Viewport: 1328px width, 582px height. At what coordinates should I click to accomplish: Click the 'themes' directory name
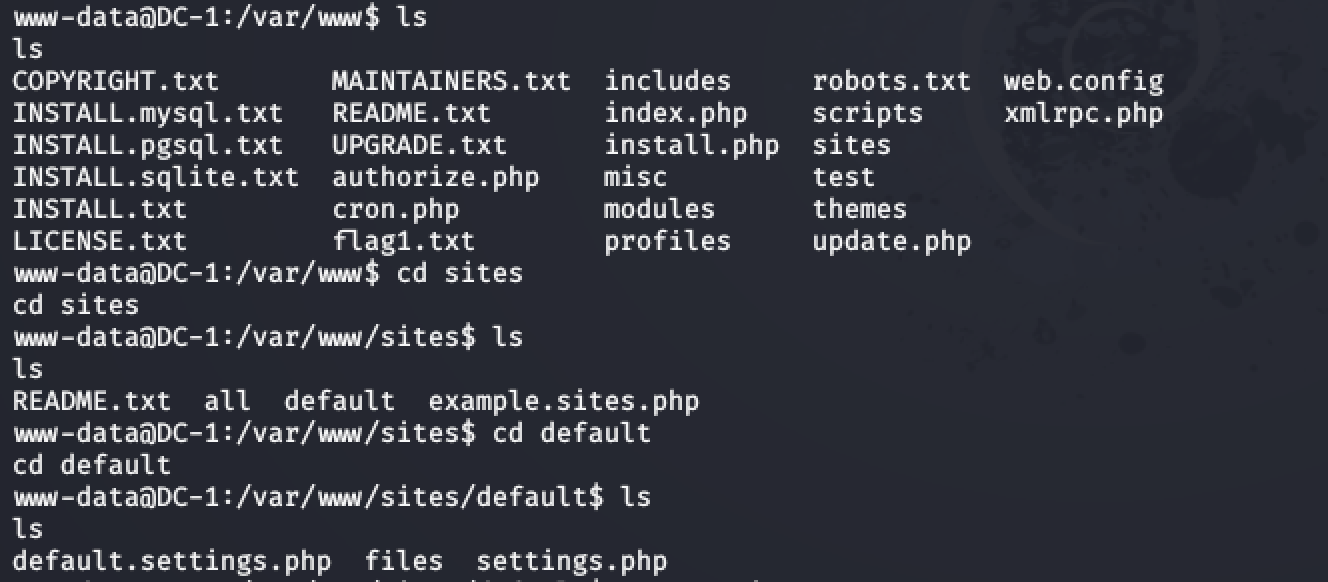(860, 209)
